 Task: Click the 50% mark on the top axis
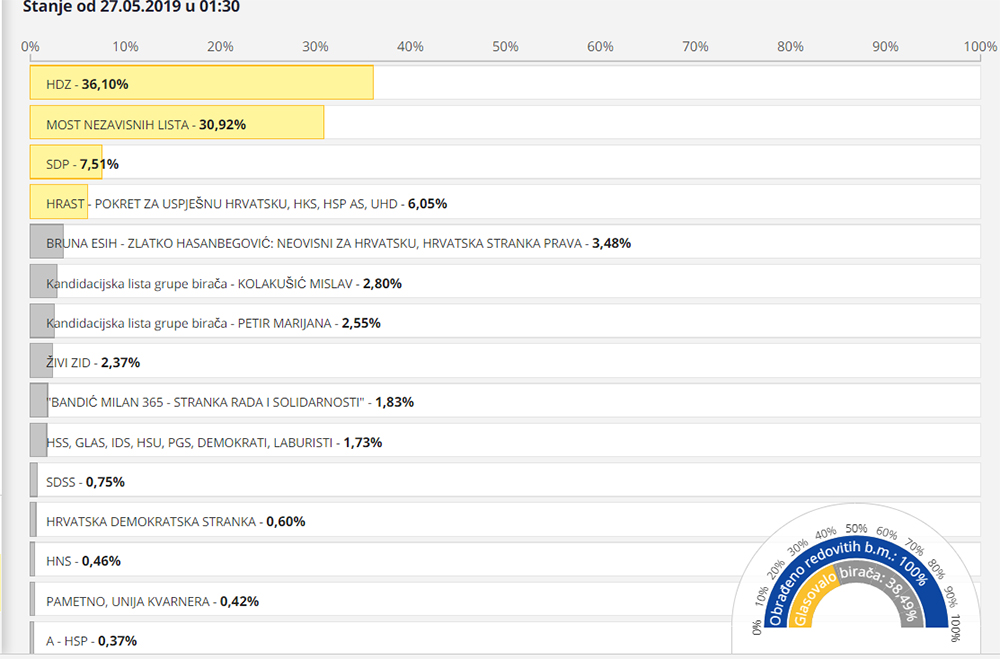click(x=505, y=46)
